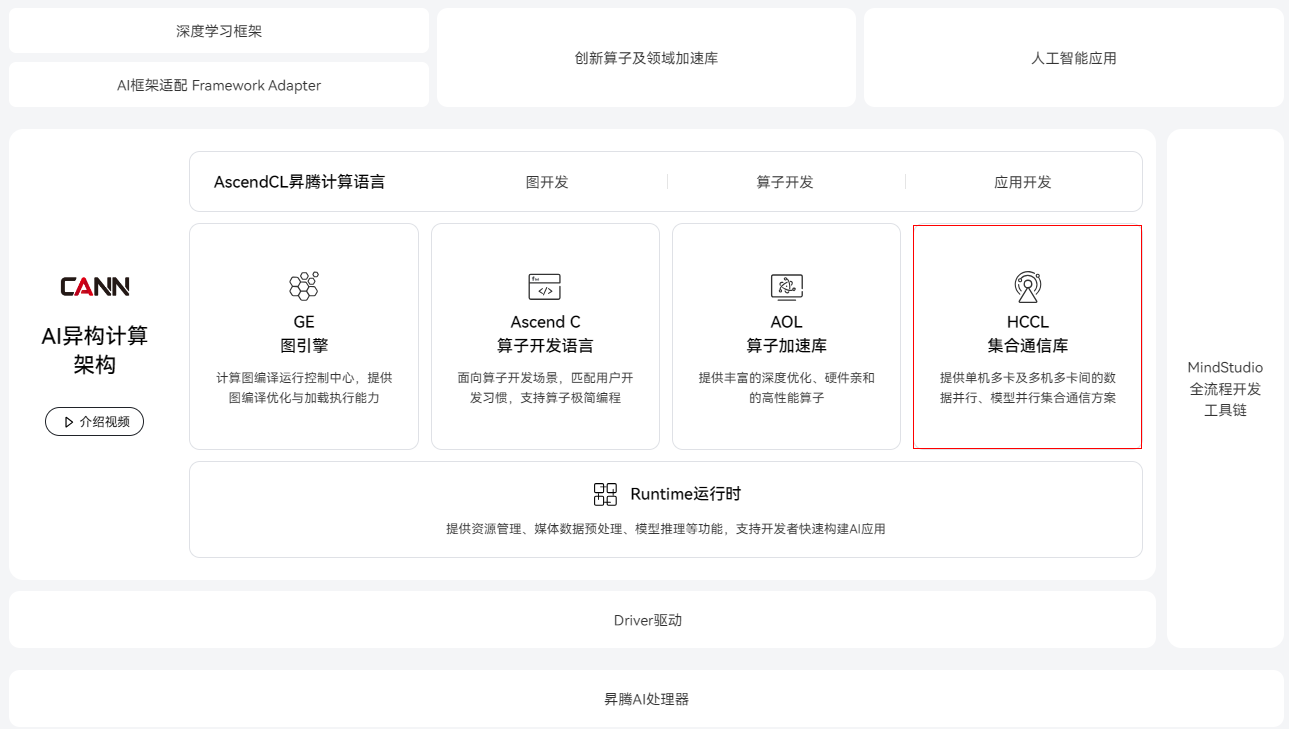Play the 介绍视频 introduction video
1289x729 pixels.
coord(95,422)
